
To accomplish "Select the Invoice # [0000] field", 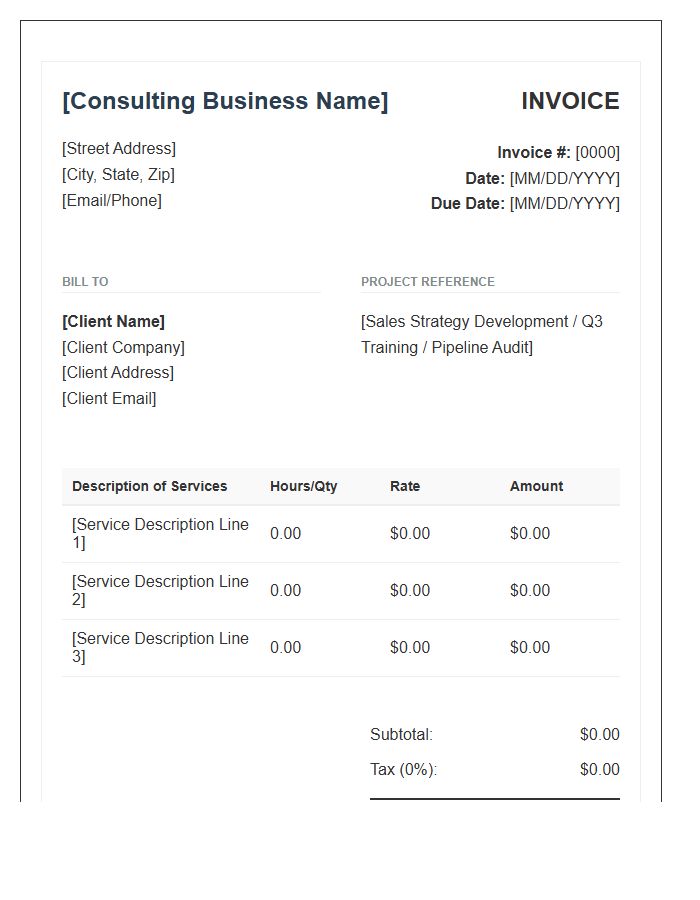I will 558,153.
